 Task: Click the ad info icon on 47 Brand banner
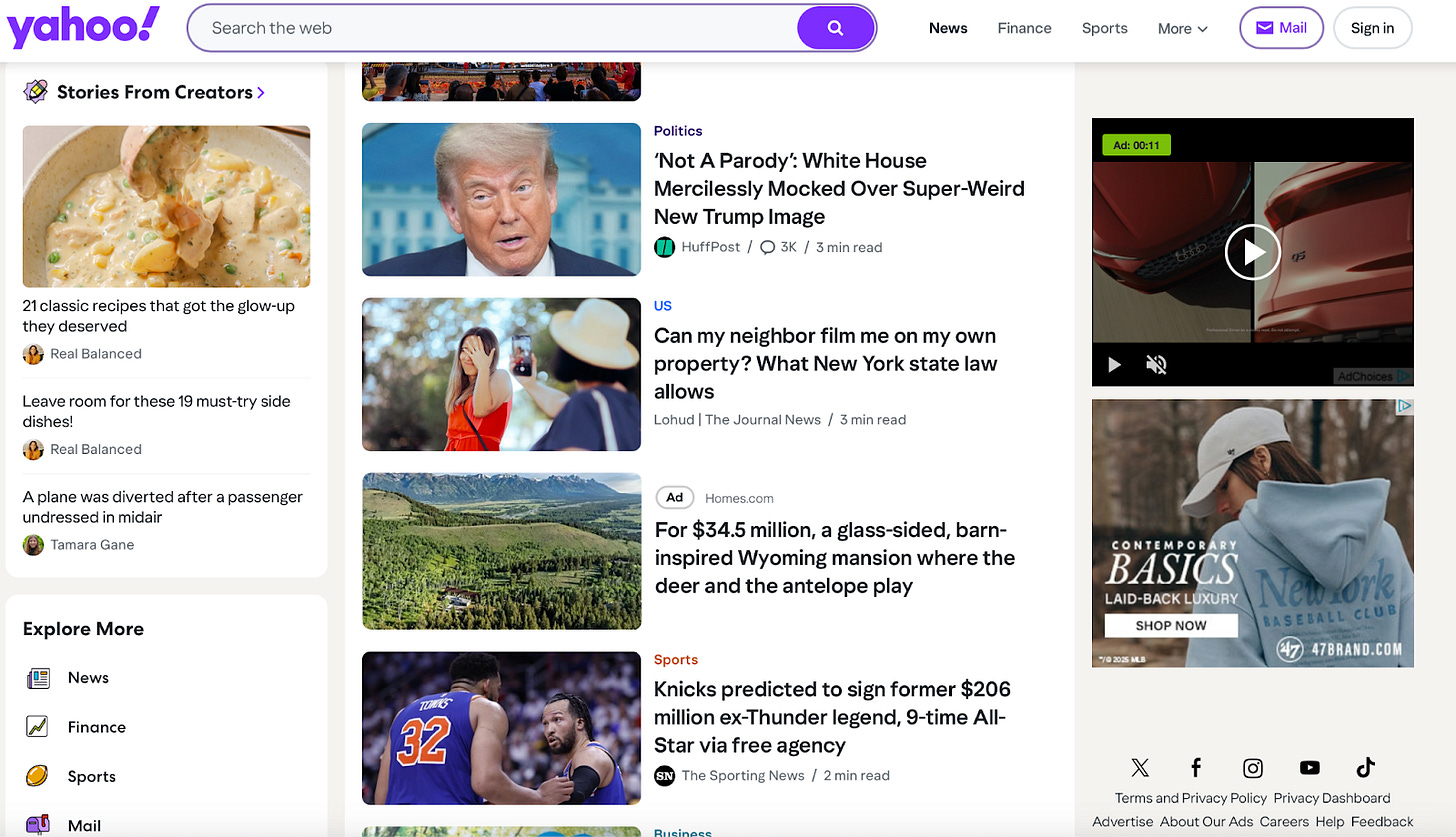(x=1405, y=406)
